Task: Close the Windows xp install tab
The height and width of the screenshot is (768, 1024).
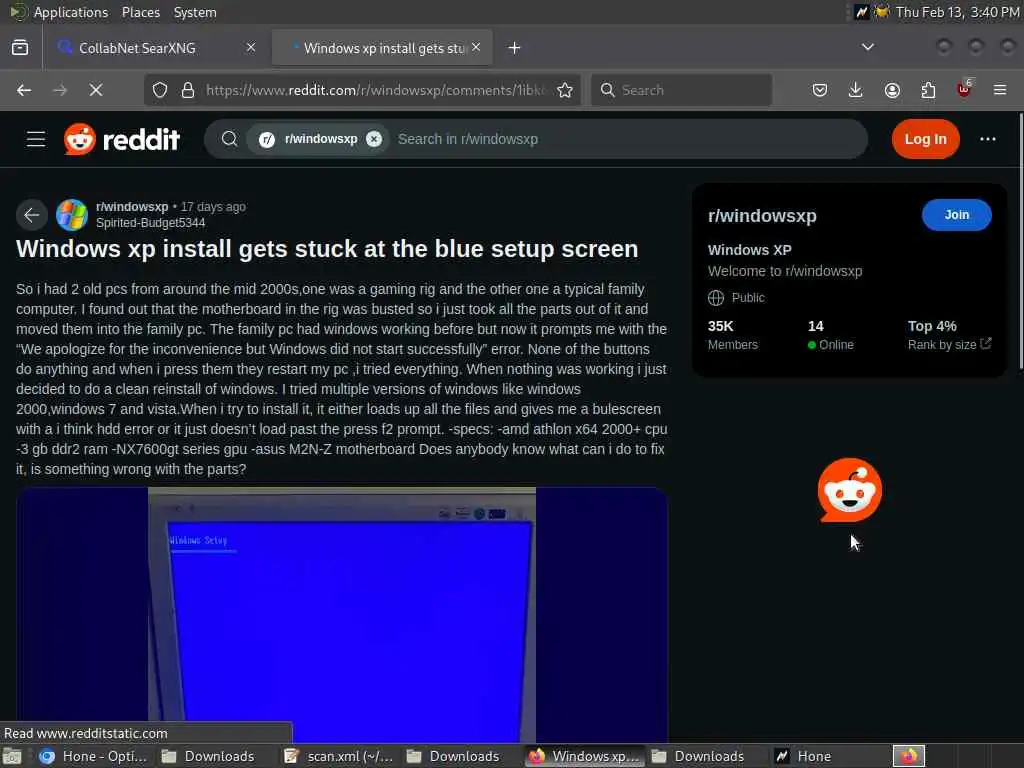Action: 476,47
